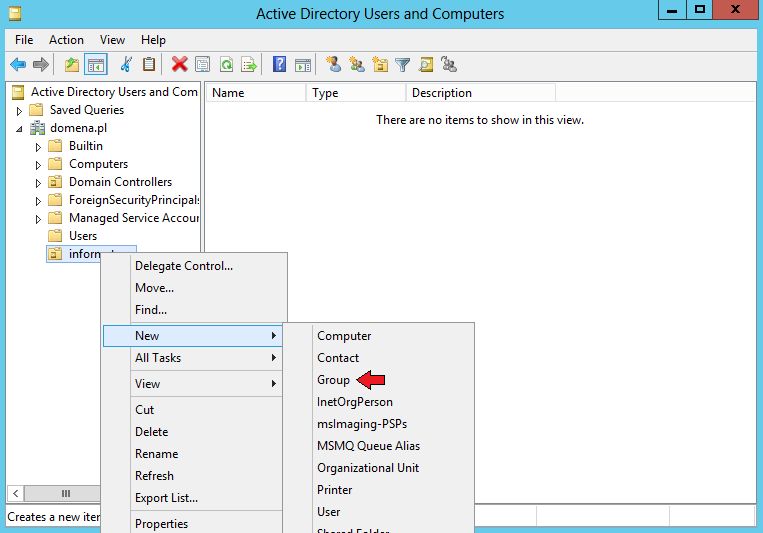Click the Paste clipboard toolbar icon
The image size is (763, 533).
pyautogui.click(x=149, y=64)
